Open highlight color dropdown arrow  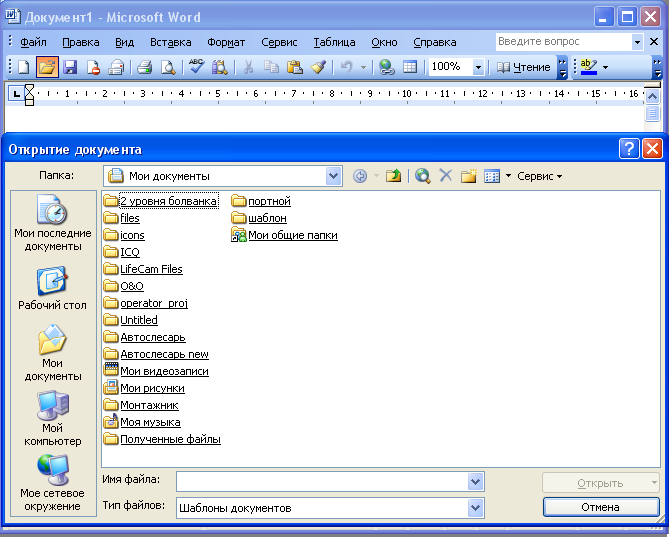(605, 67)
